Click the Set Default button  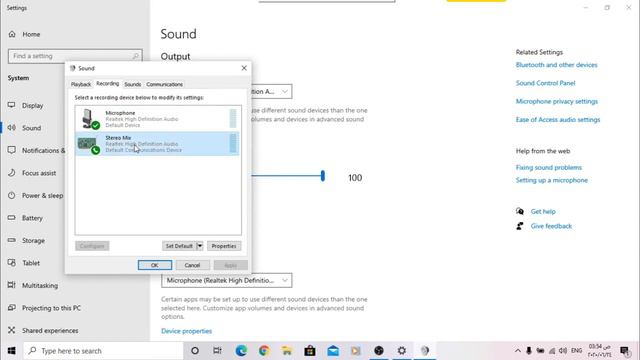(179, 246)
